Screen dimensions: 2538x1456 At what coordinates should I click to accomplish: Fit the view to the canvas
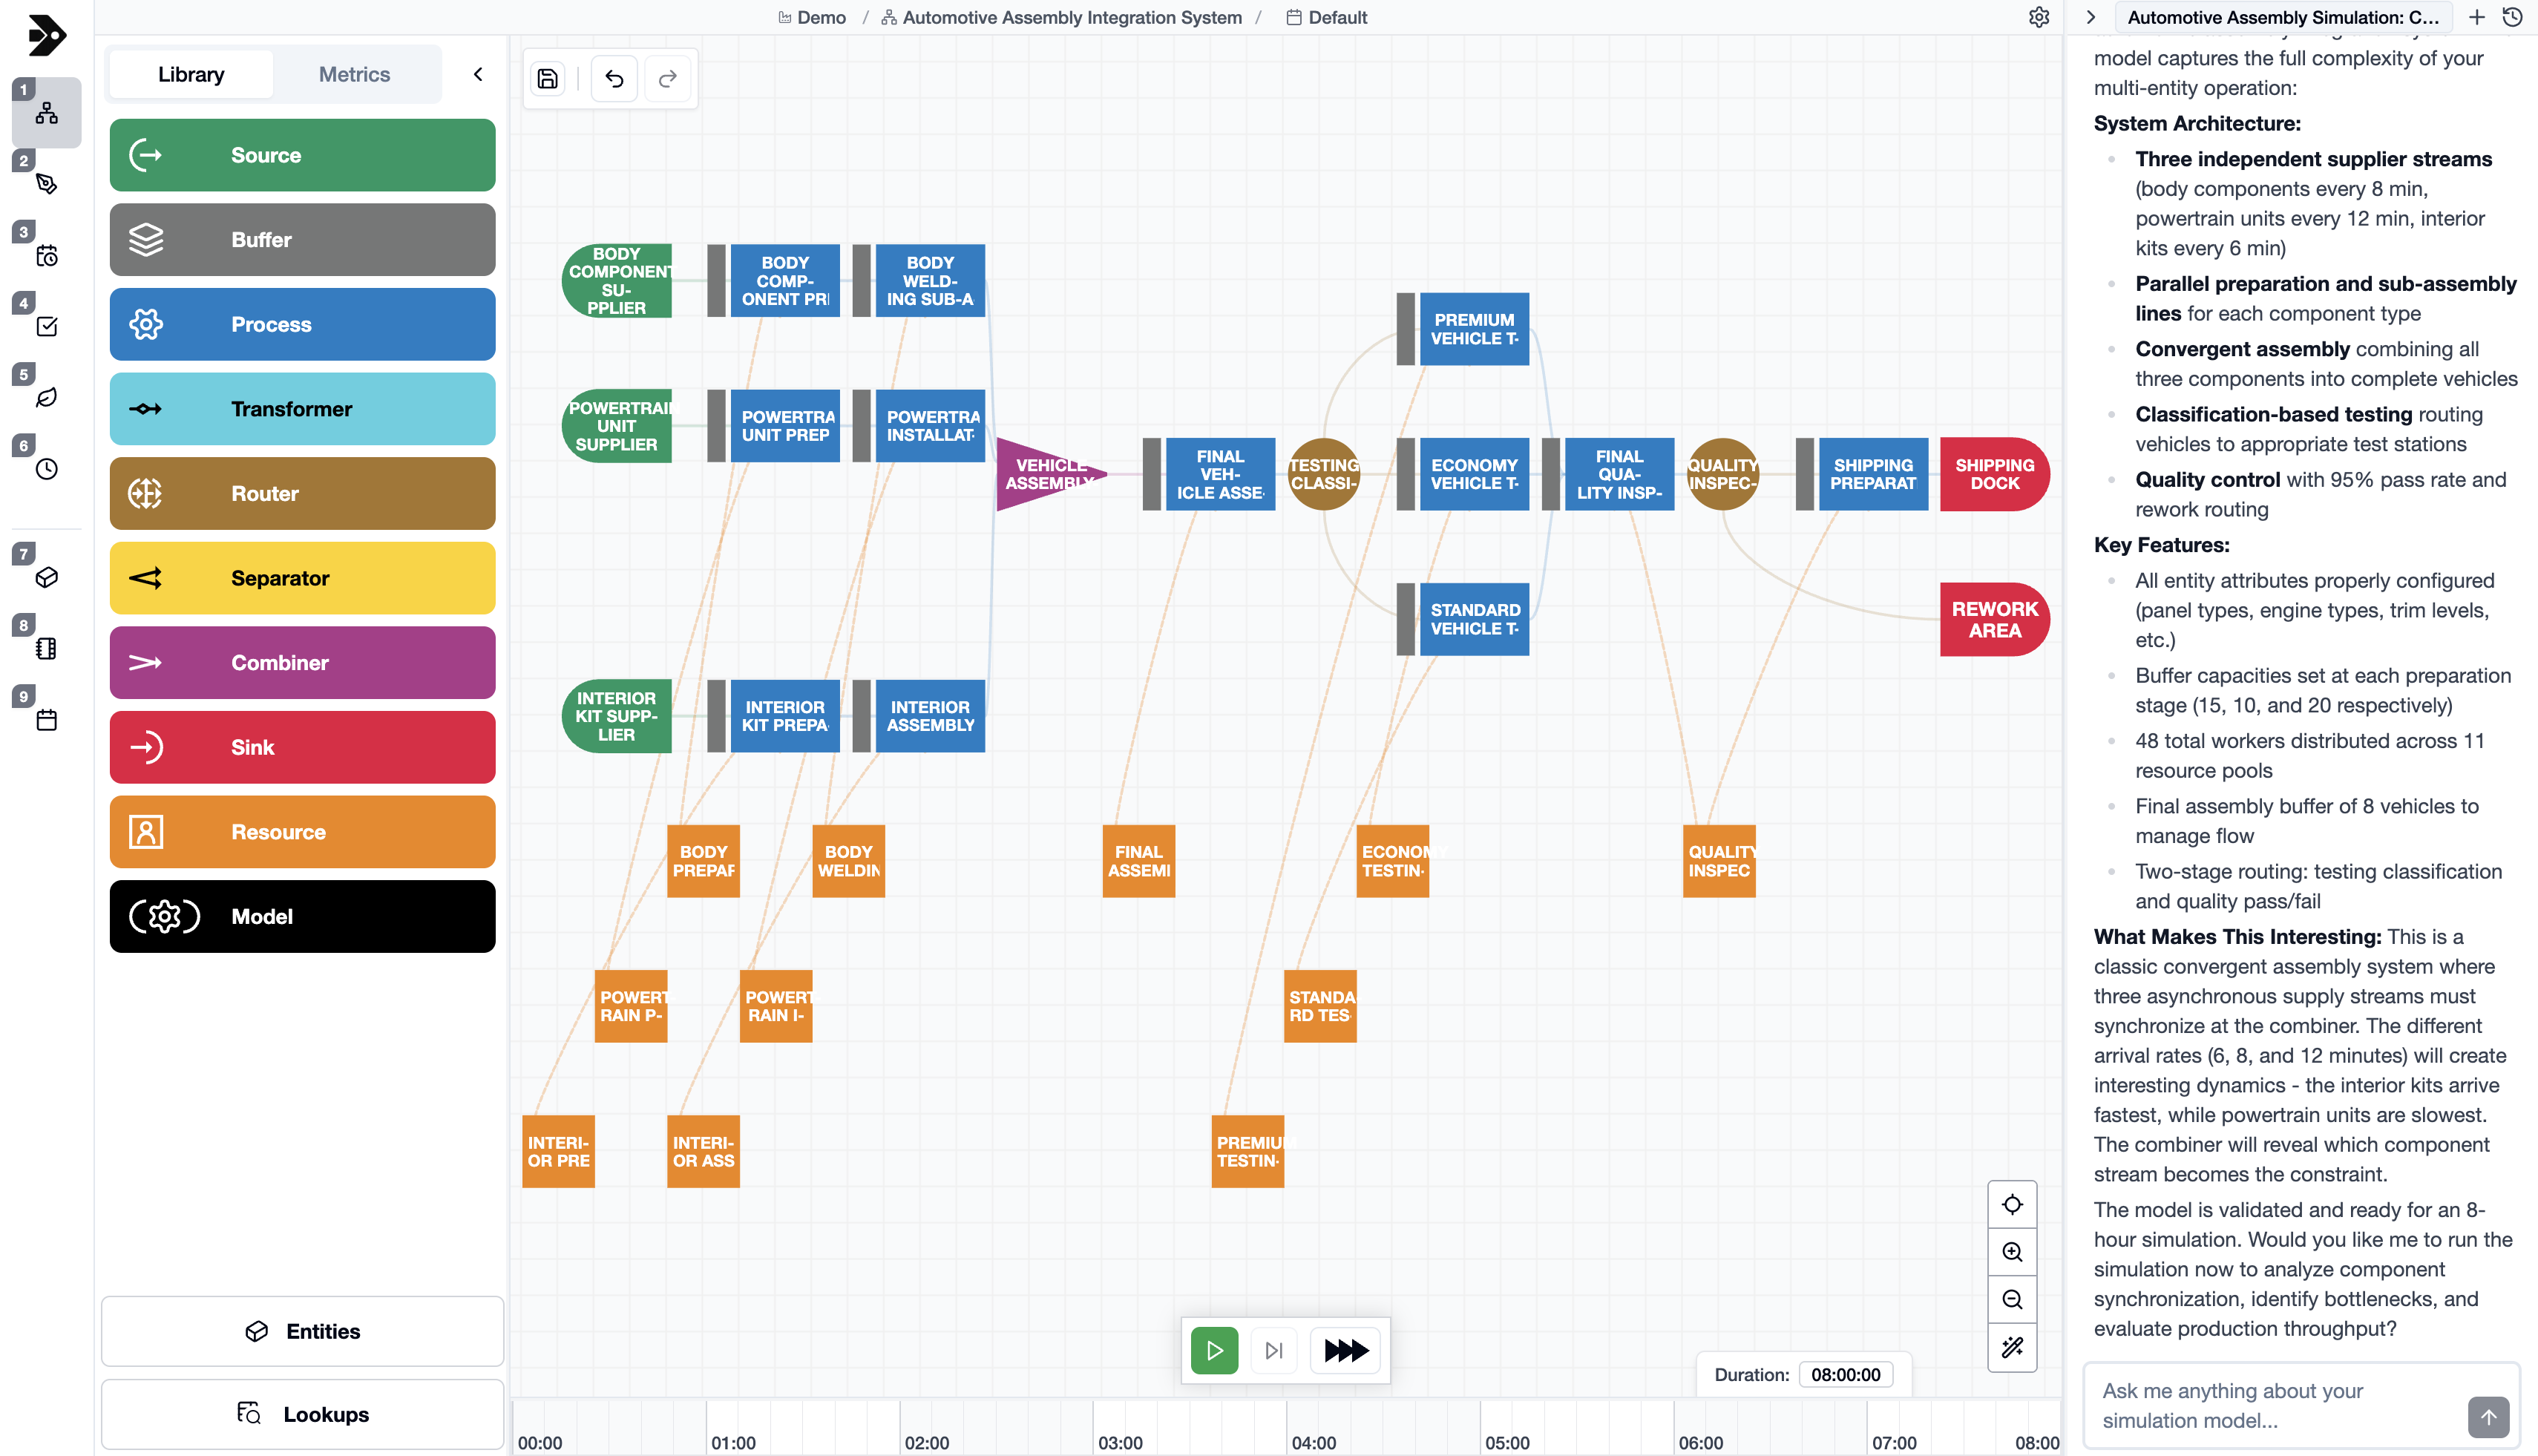(2012, 1204)
